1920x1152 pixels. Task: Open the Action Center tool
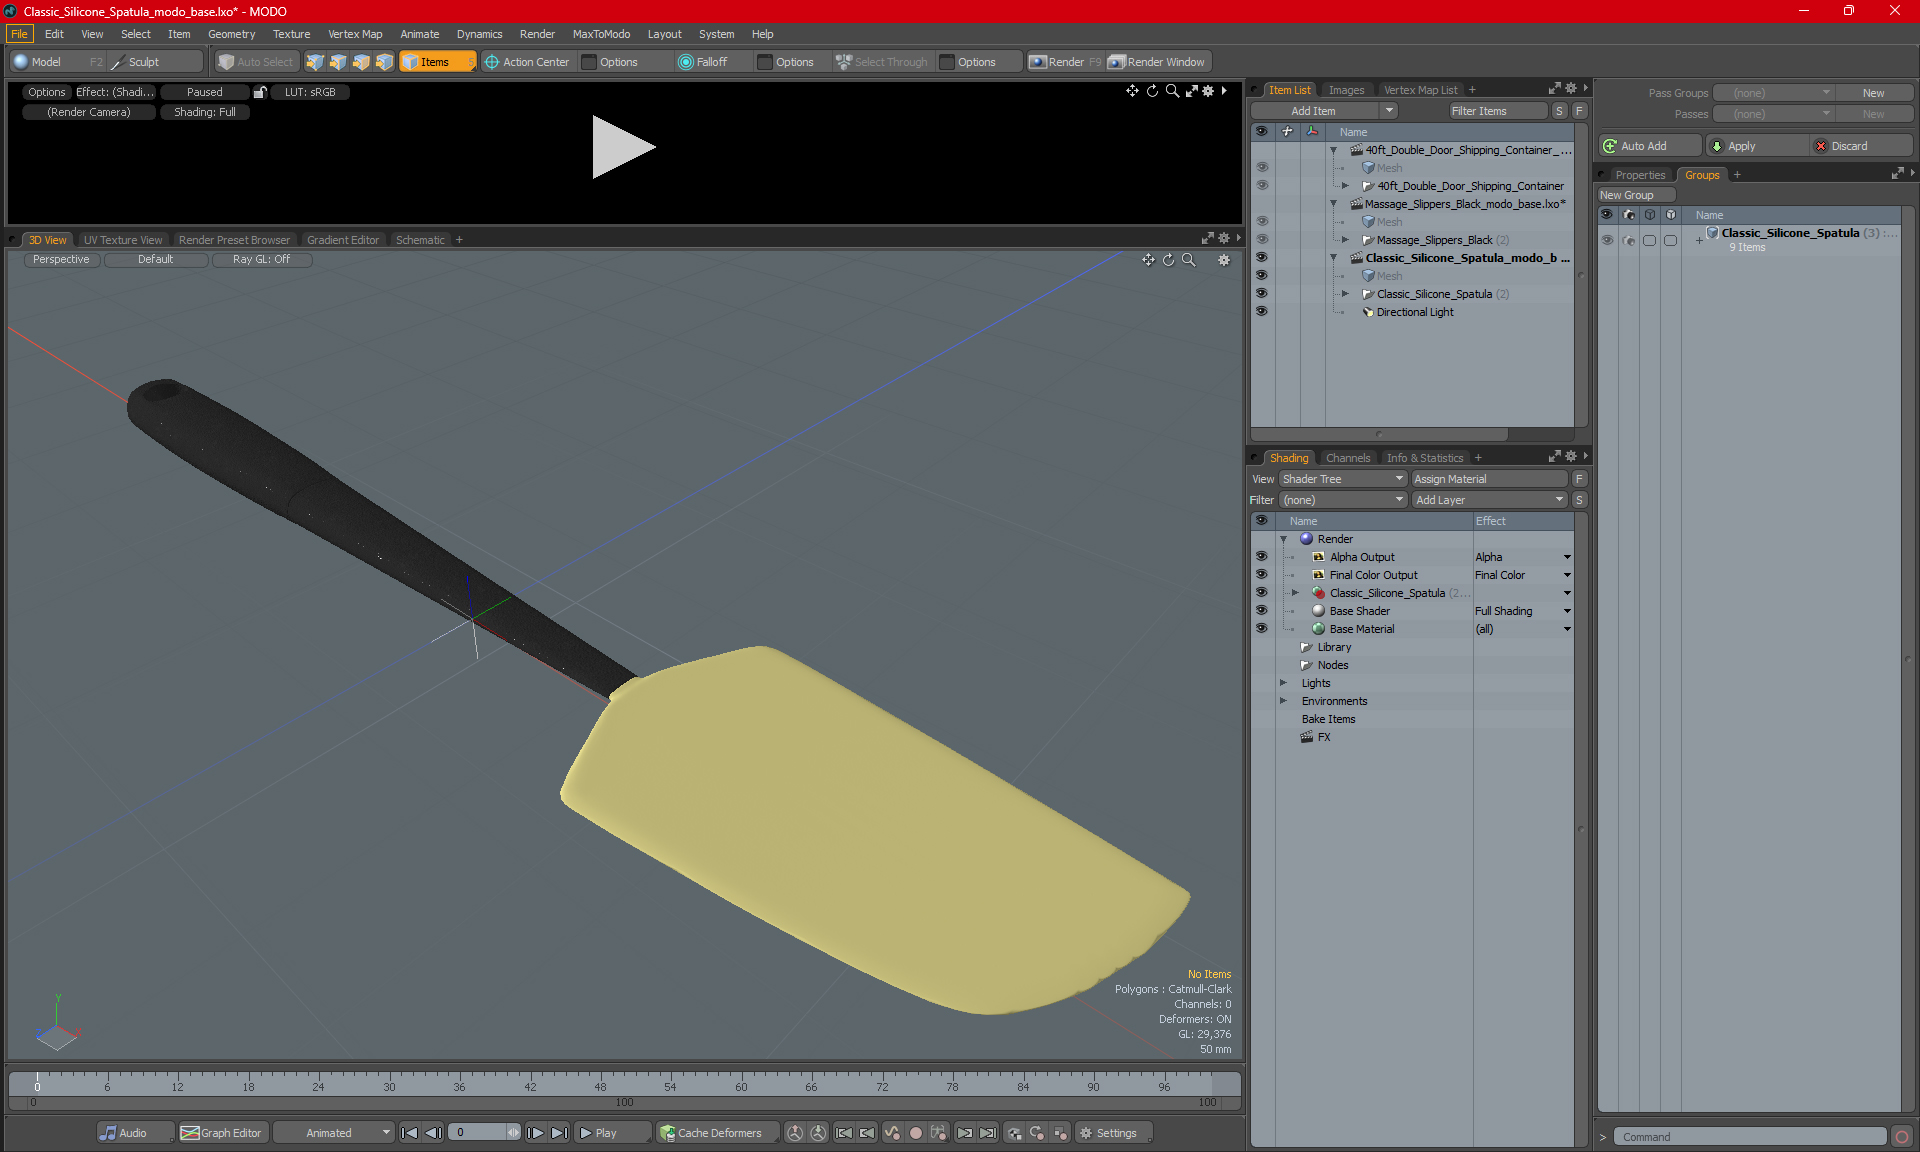527,62
